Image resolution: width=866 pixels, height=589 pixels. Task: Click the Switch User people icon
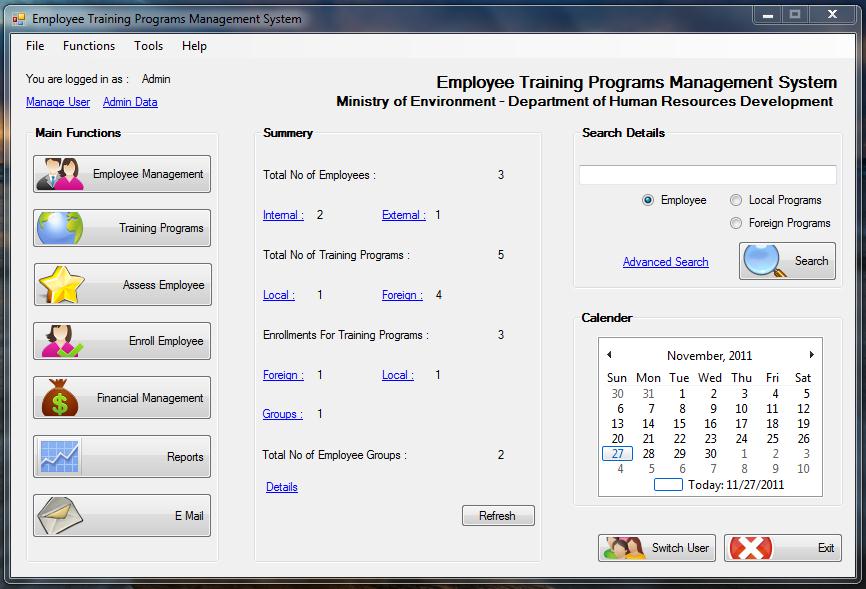tap(624, 548)
